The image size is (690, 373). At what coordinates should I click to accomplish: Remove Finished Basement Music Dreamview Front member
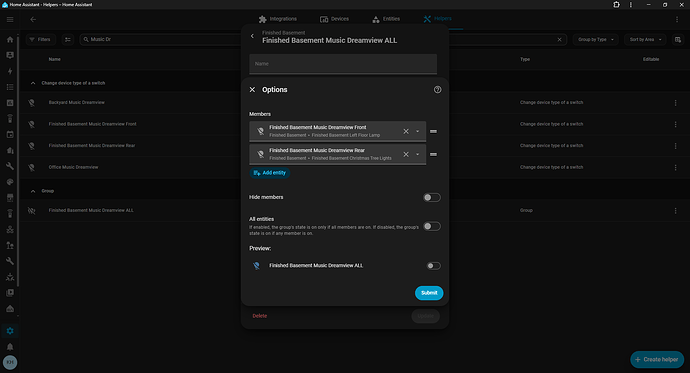click(406, 131)
